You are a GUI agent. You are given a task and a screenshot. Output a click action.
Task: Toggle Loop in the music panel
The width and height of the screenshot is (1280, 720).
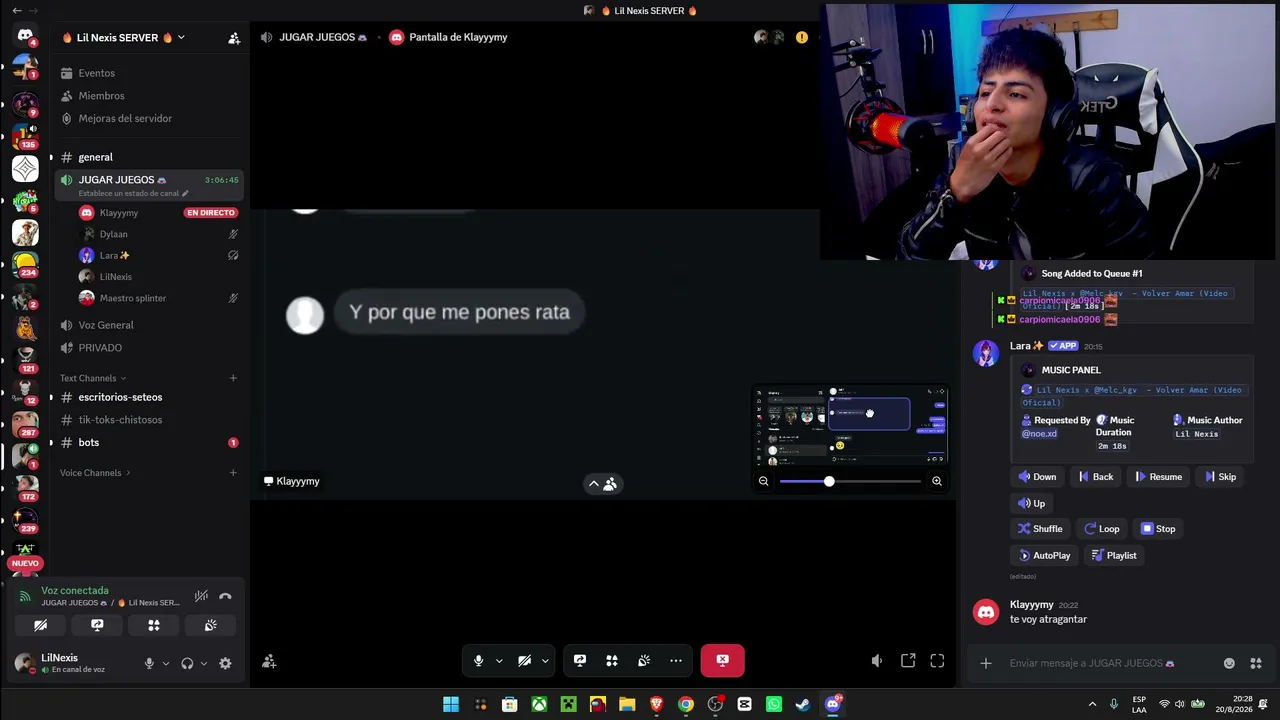pyautogui.click(x=1102, y=529)
